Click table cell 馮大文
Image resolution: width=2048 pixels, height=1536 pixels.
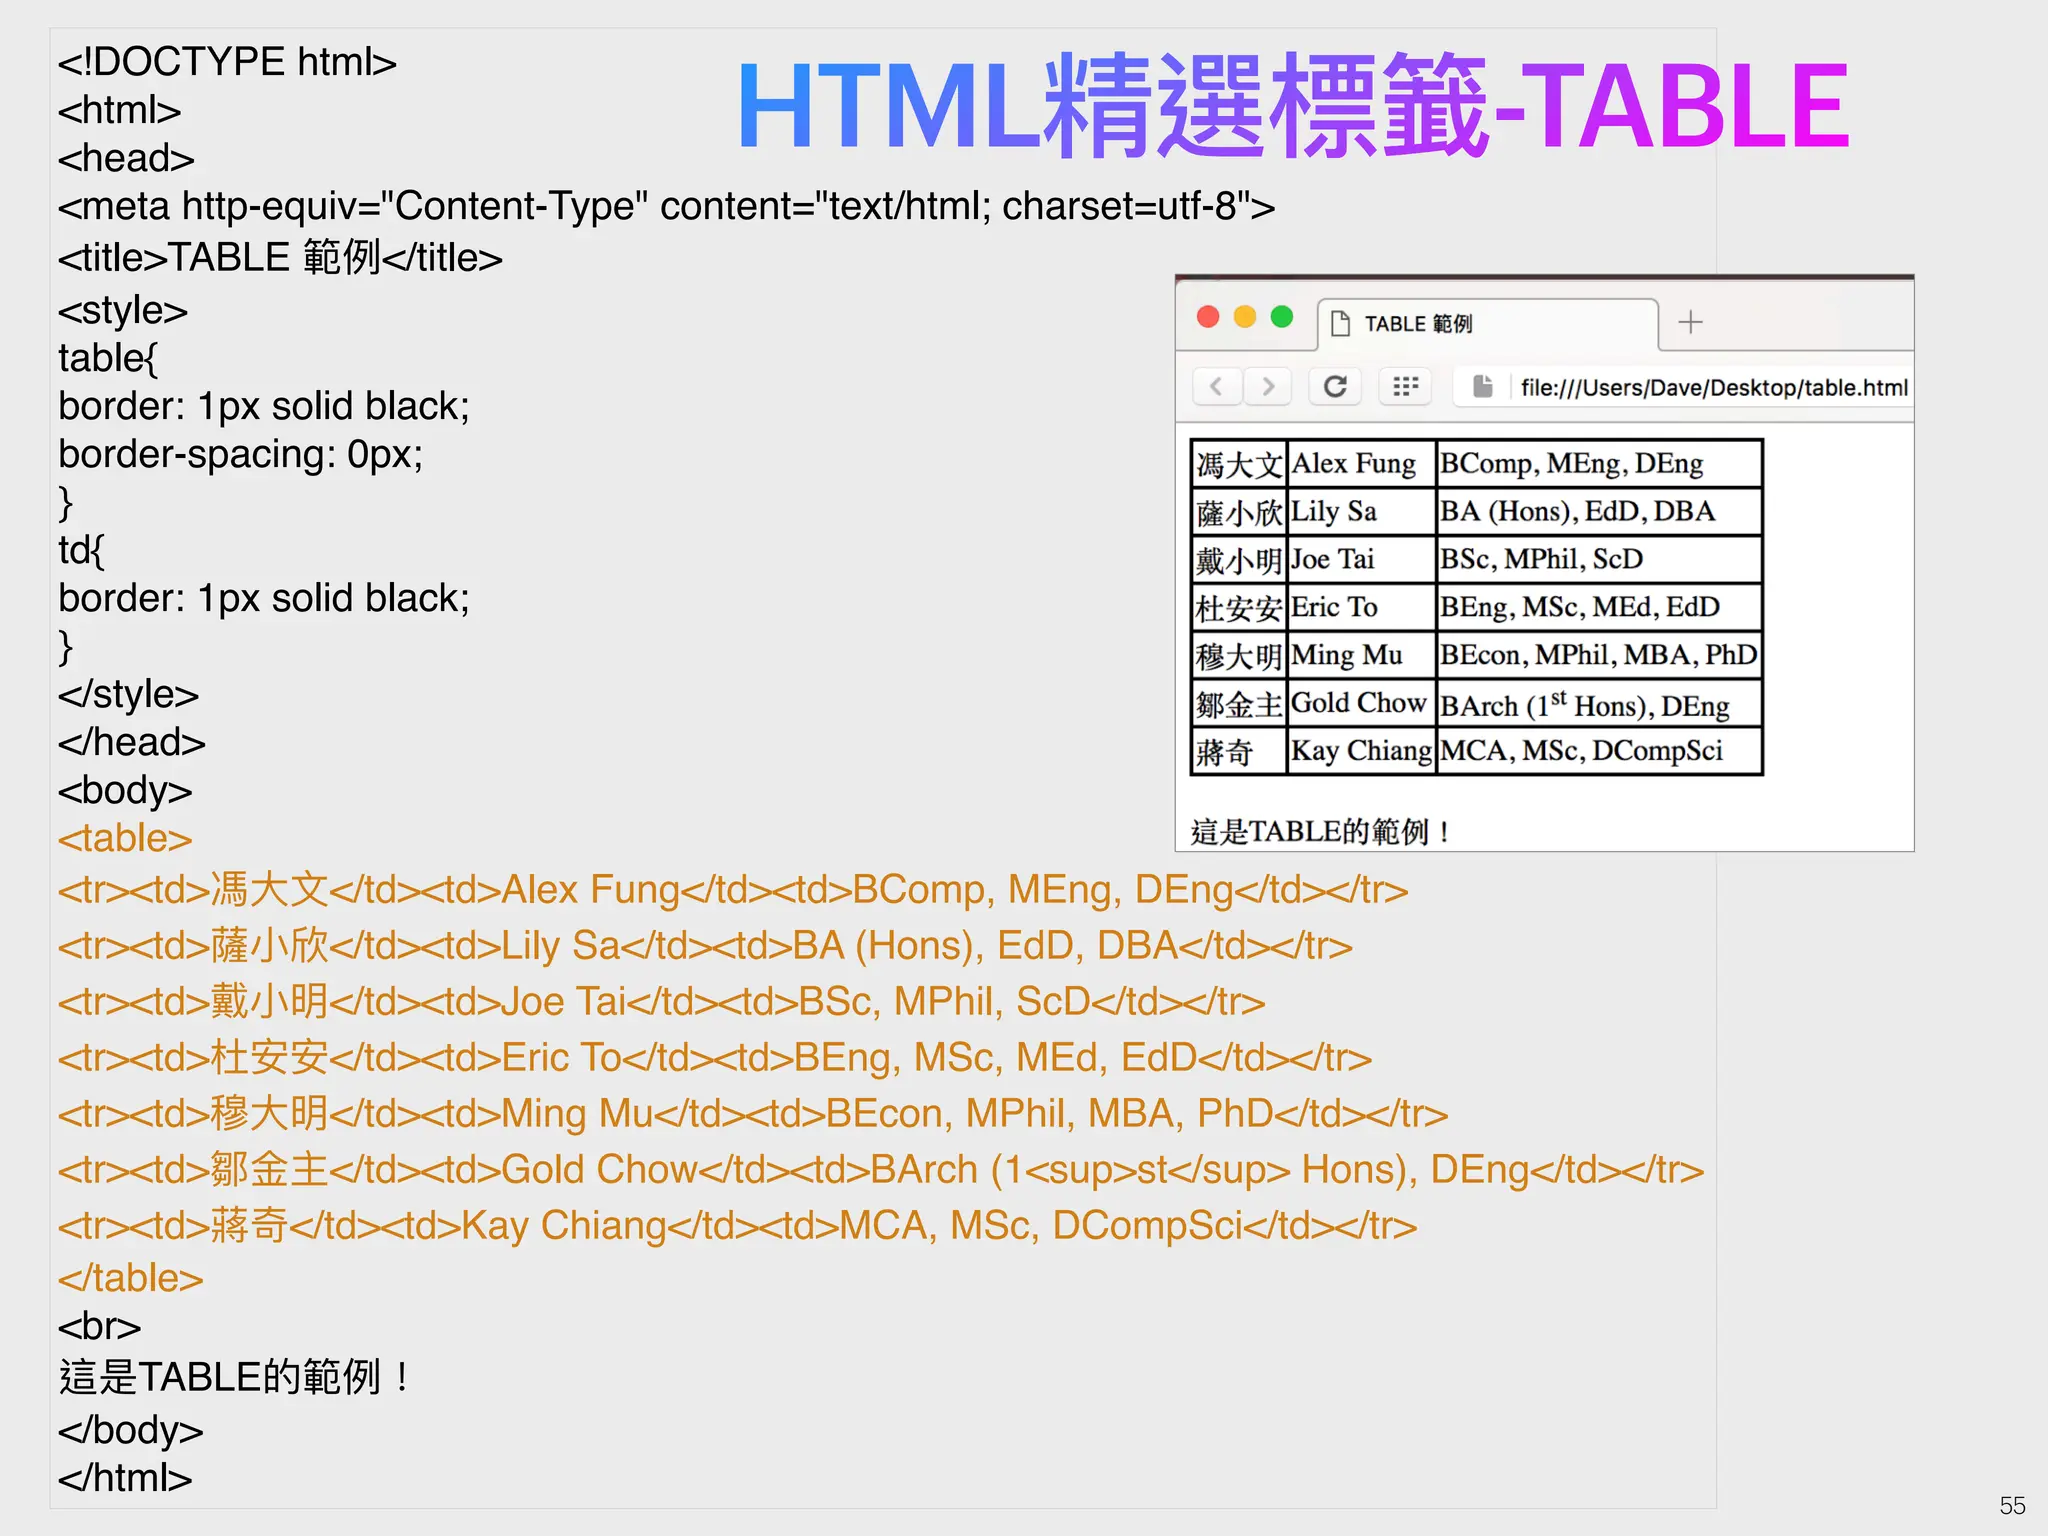pyautogui.click(x=1239, y=464)
